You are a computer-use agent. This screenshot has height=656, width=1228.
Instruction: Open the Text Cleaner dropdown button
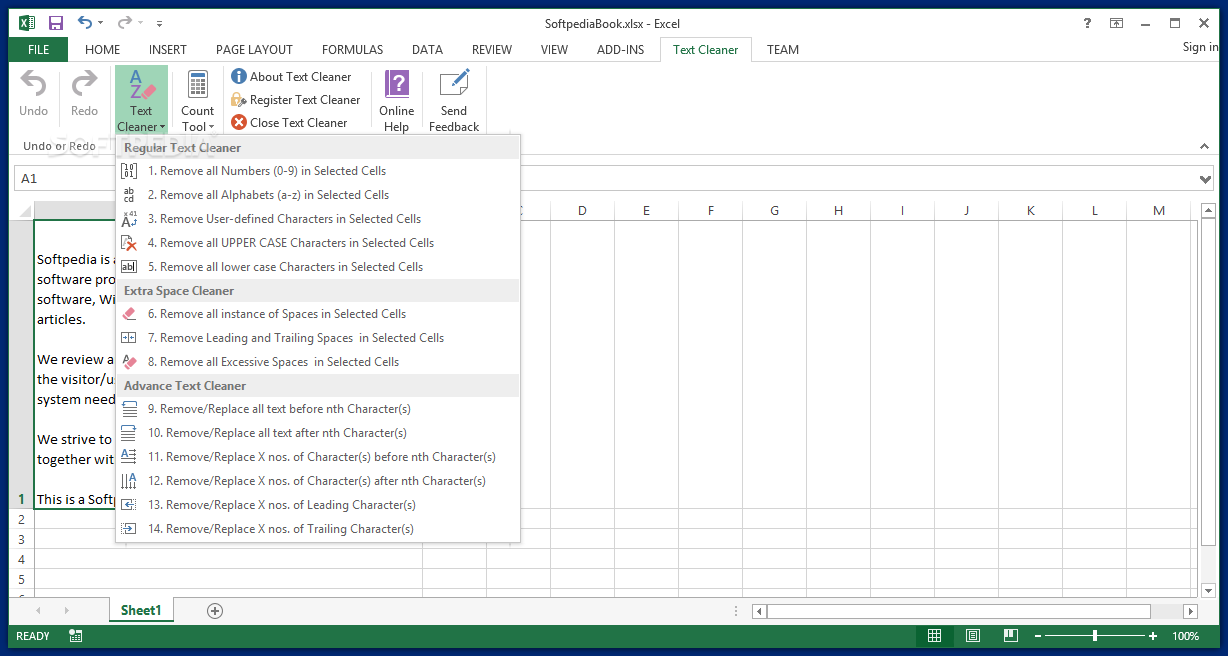[x=141, y=101]
